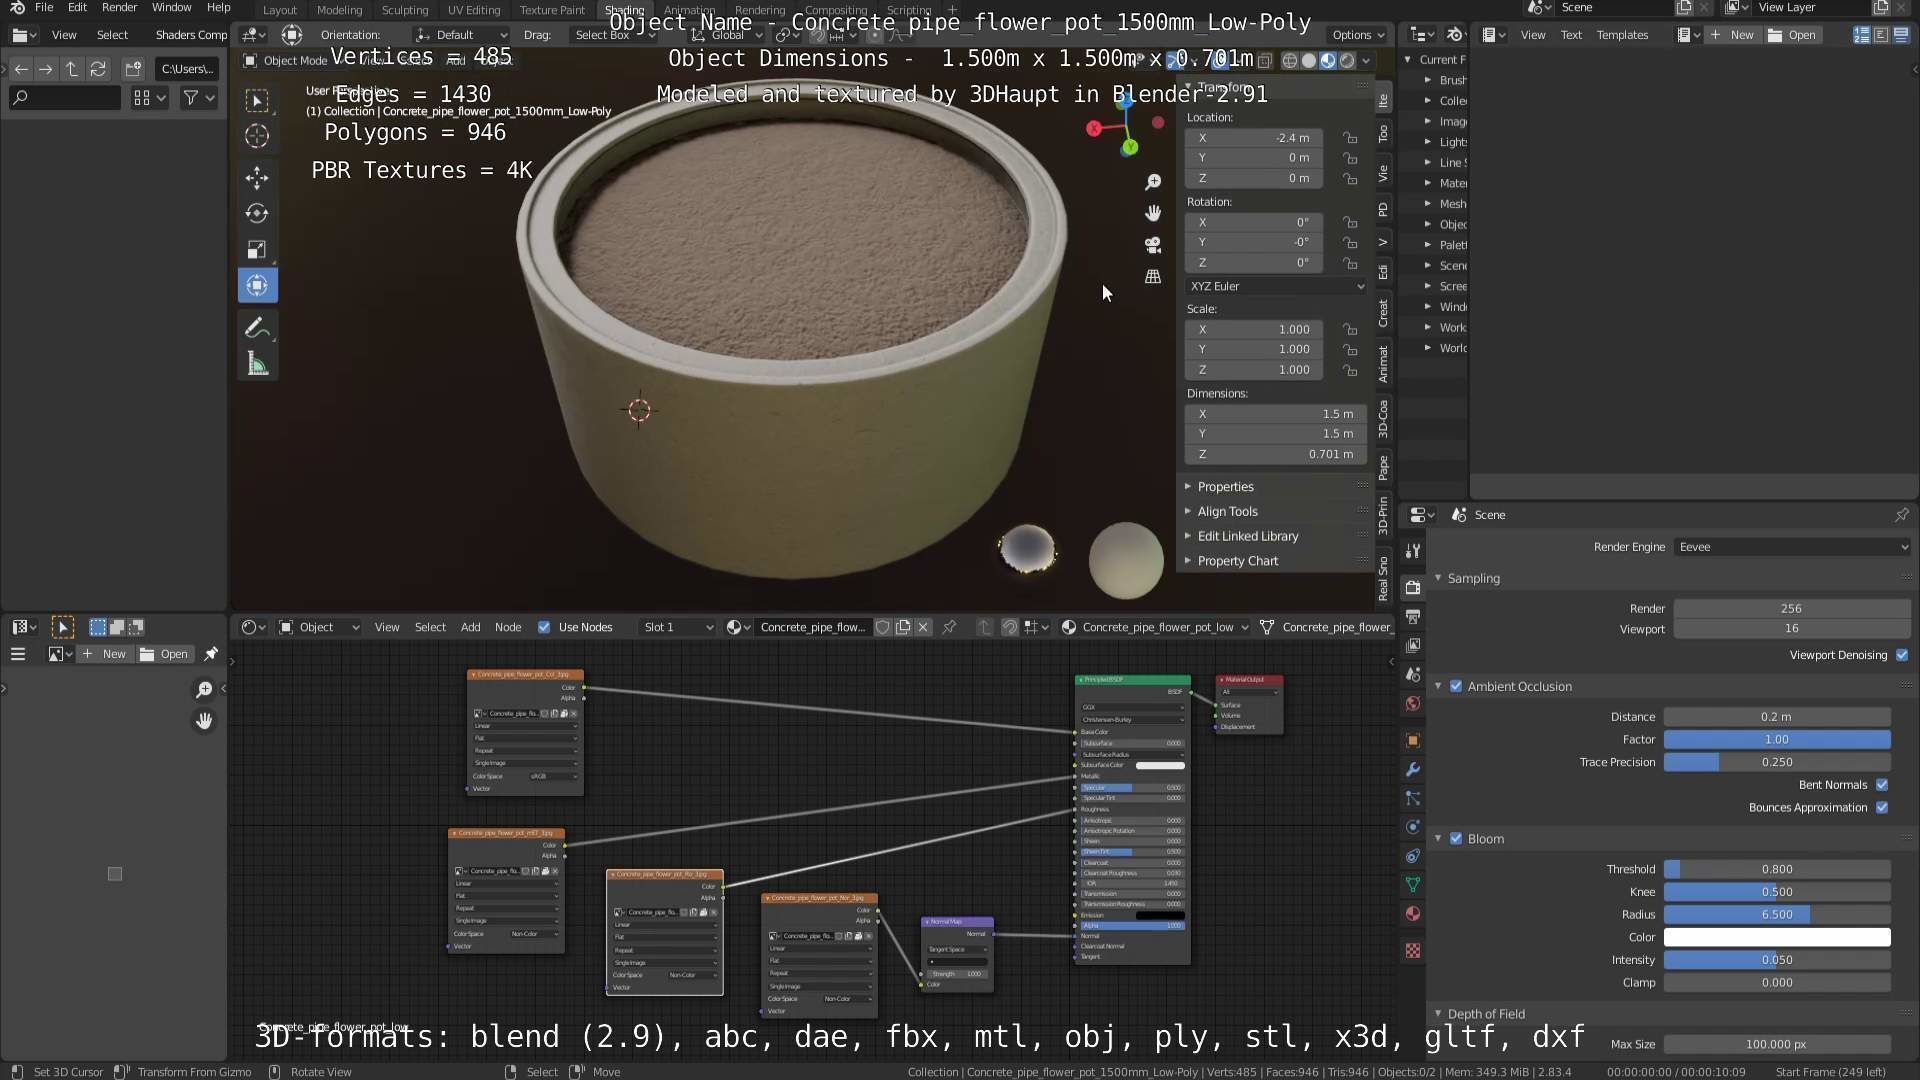This screenshot has height=1080, width=1920.
Task: Toggle the Use Nodes checkbox
Action: [544, 627]
